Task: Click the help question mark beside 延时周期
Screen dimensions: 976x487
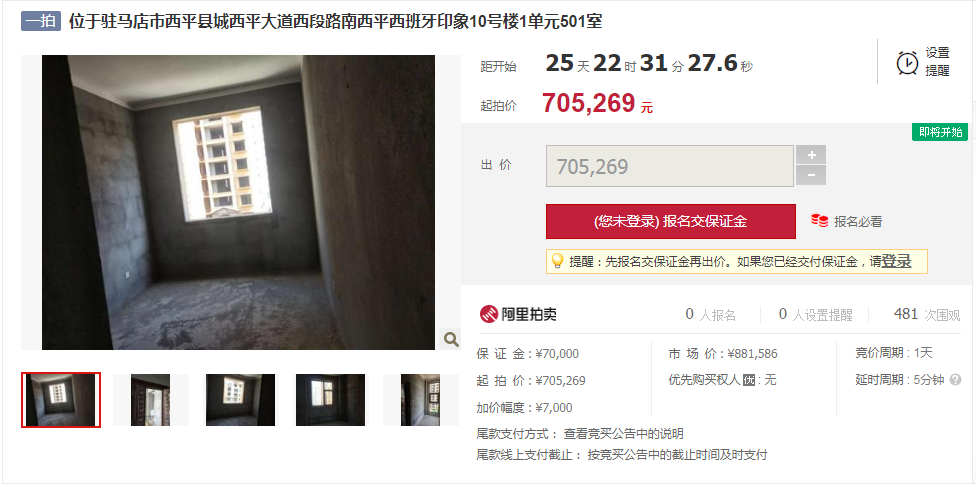Action: point(955,379)
